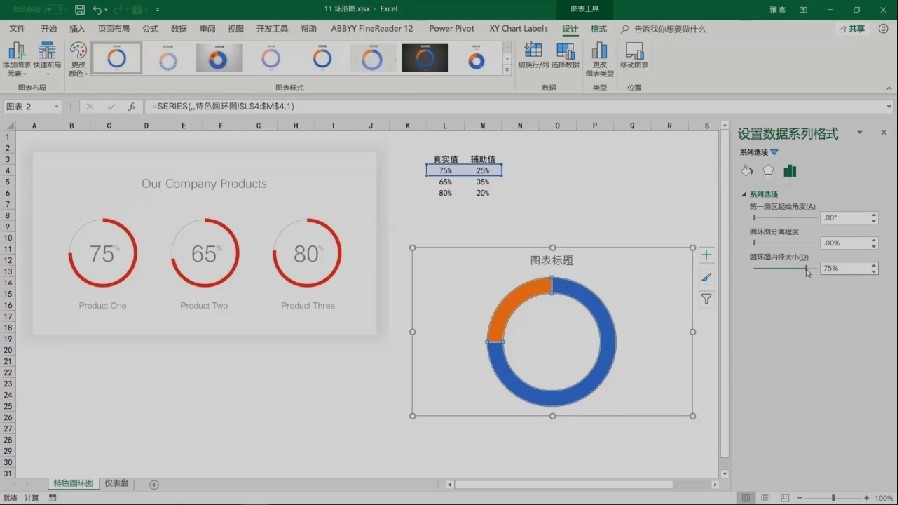The width and height of the screenshot is (898, 505).
Task: Select the Fill & Line bucket icon
Action: coord(747,171)
